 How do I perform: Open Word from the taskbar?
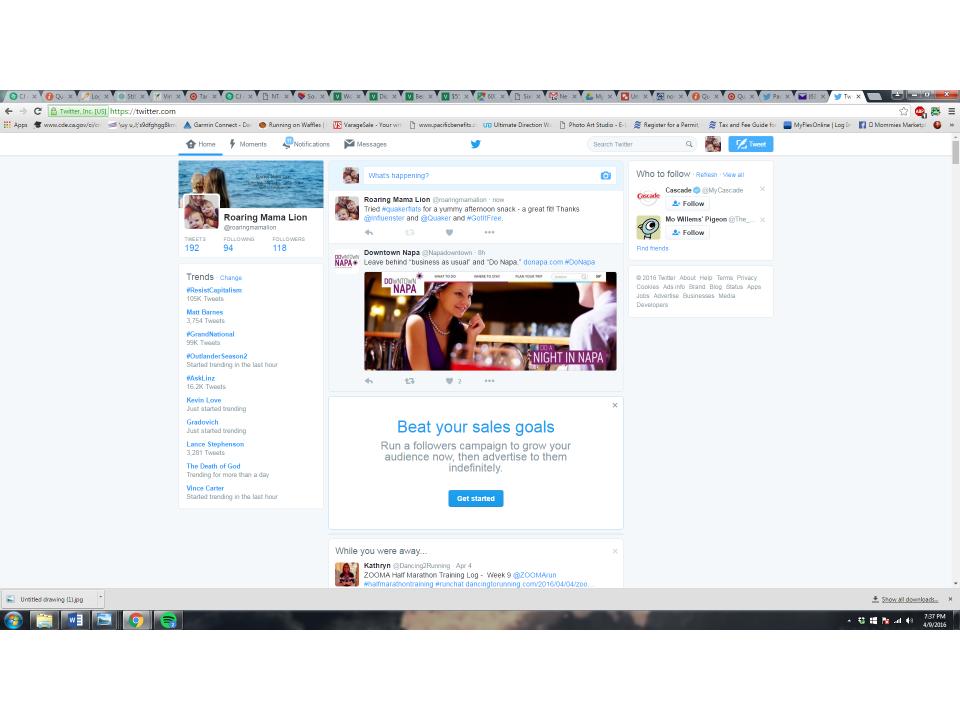click(x=74, y=620)
